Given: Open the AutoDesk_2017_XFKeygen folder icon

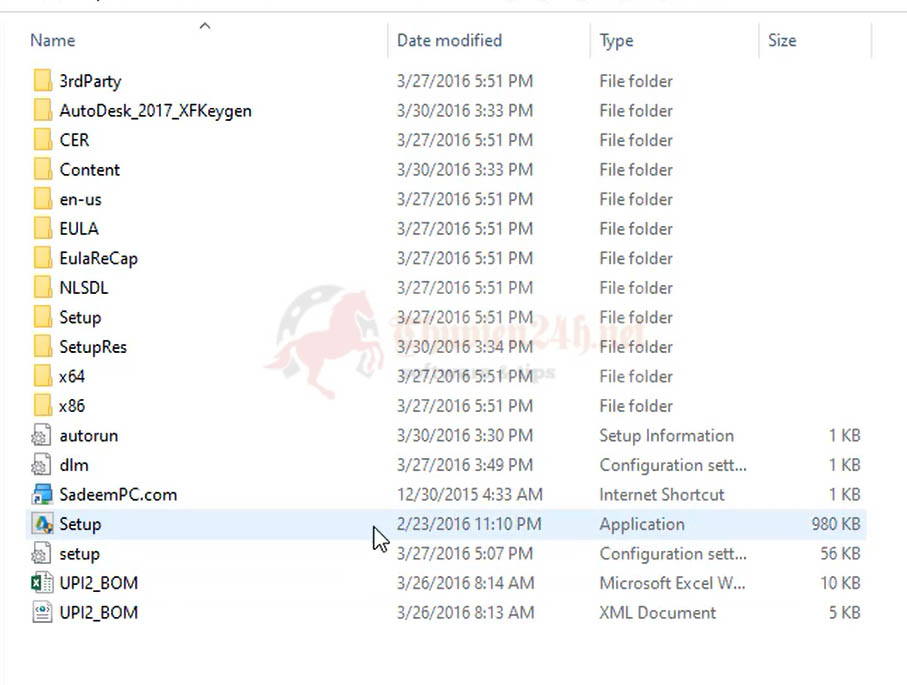Looking at the screenshot, I should click(x=42, y=110).
